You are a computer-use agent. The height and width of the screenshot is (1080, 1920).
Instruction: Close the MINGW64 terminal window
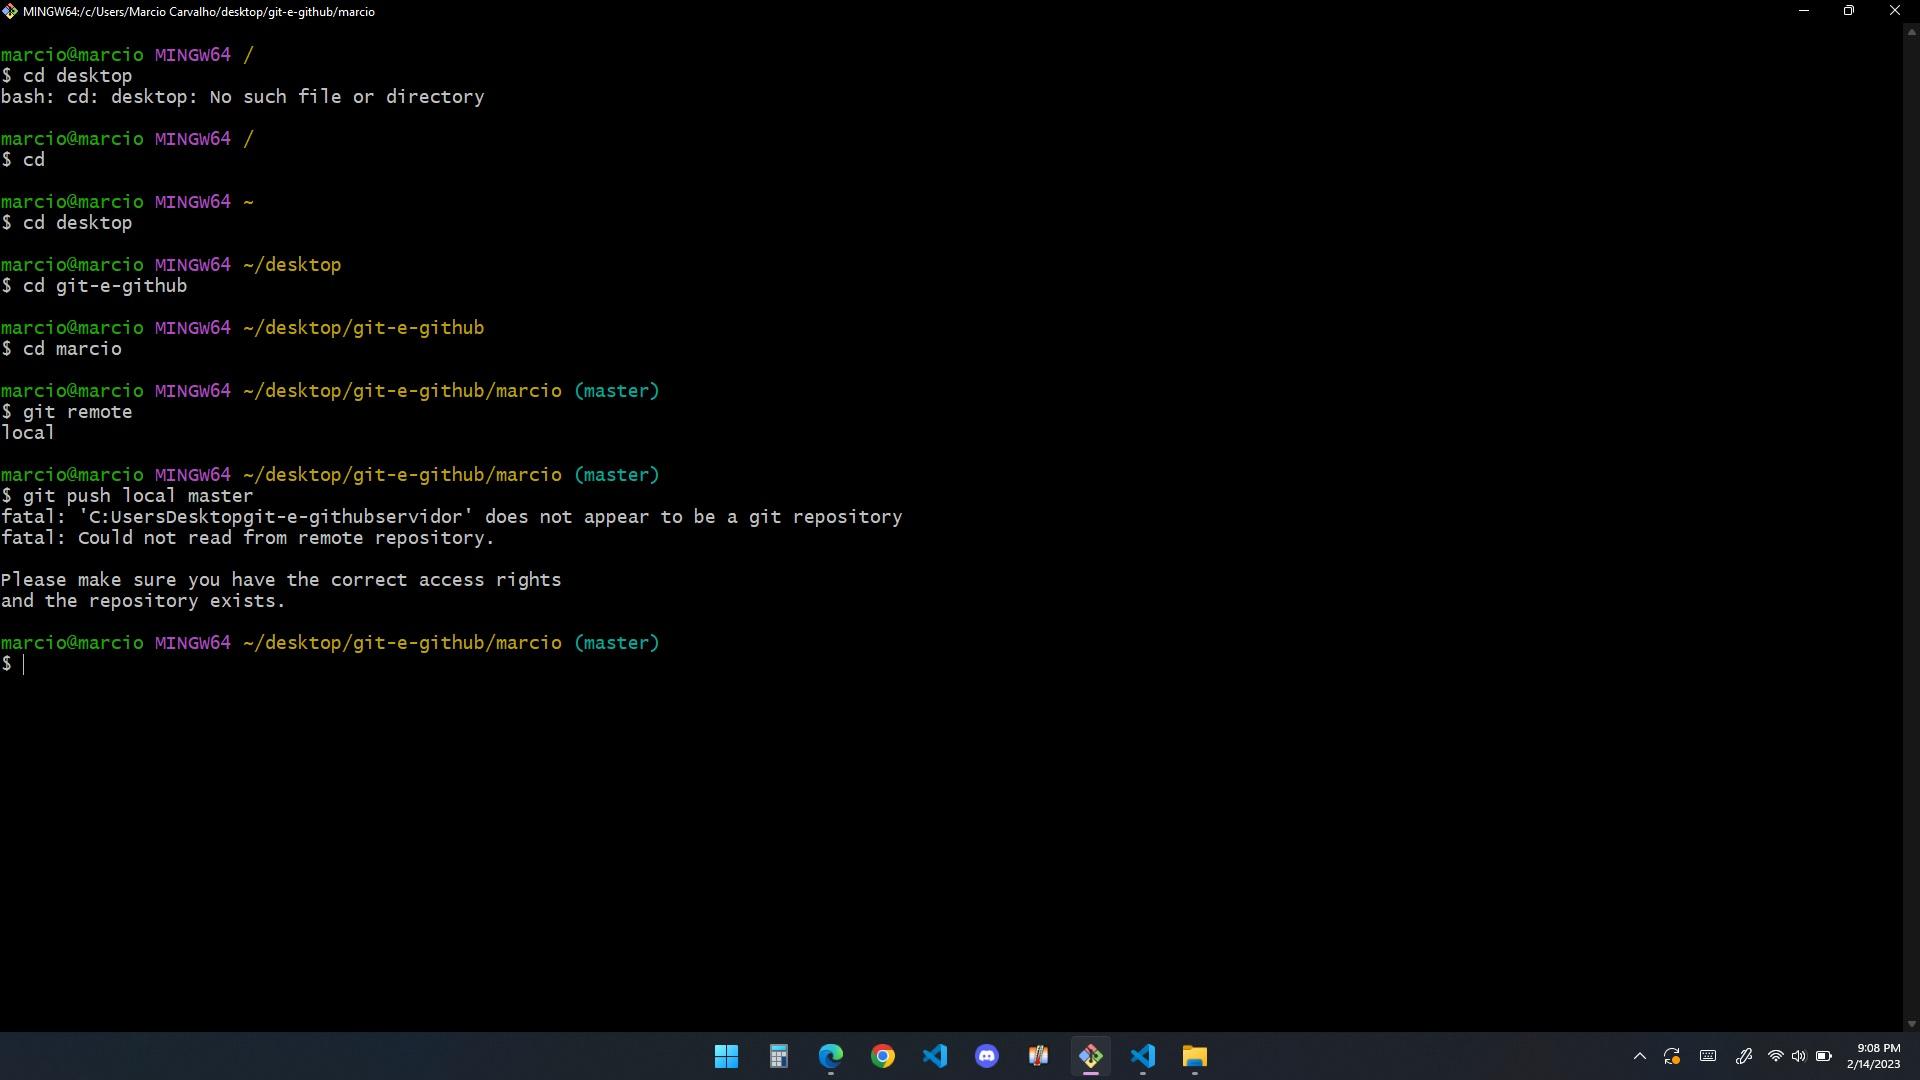pos(1894,11)
